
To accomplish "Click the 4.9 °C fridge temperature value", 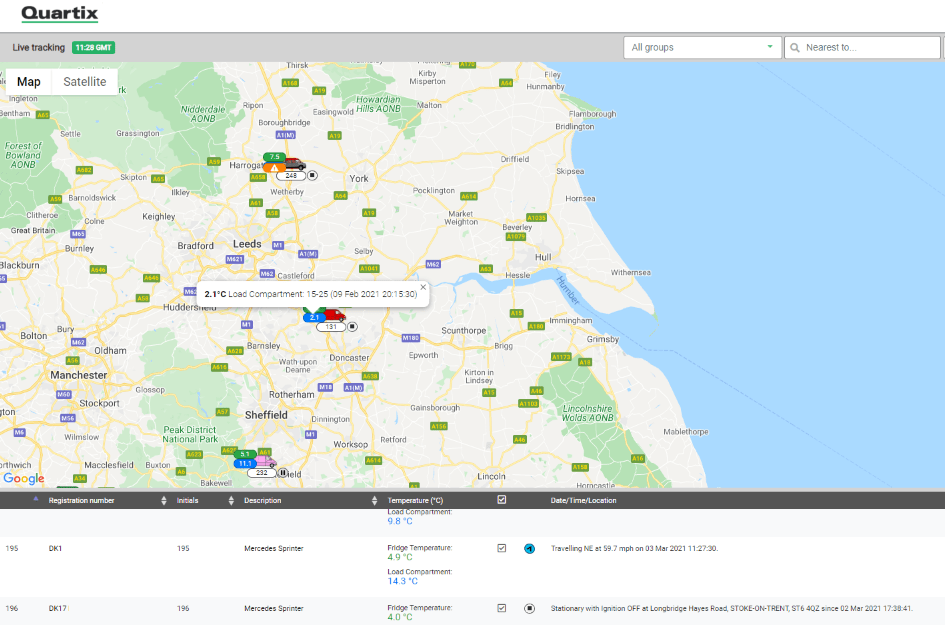I will click(400, 557).
